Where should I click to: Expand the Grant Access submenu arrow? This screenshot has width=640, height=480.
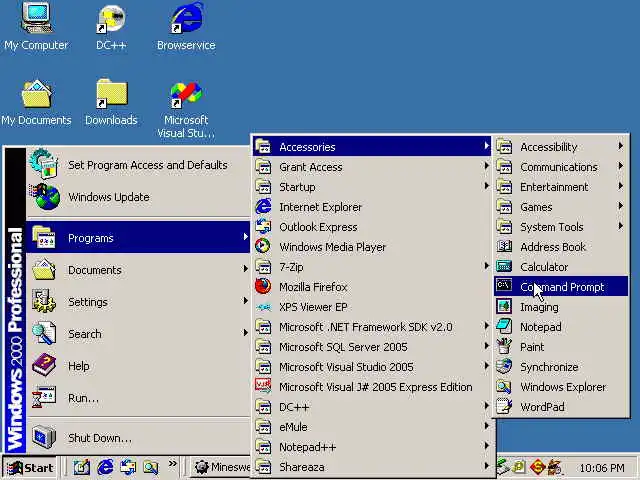[x=486, y=166]
